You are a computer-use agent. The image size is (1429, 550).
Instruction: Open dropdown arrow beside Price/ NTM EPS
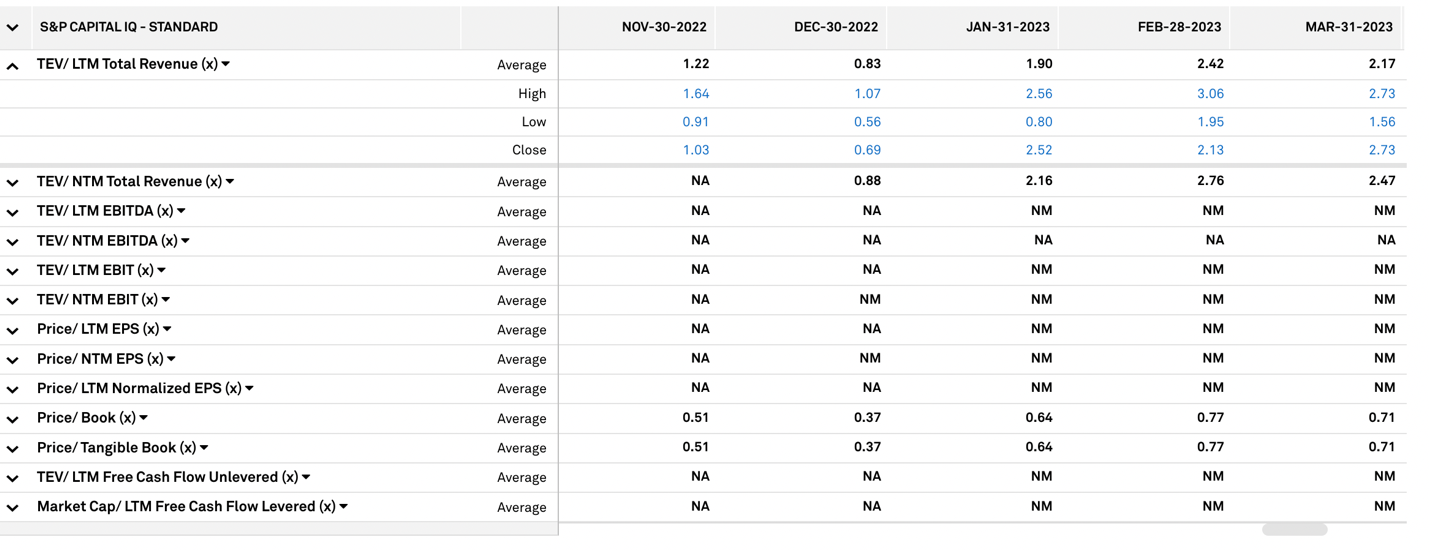172,359
